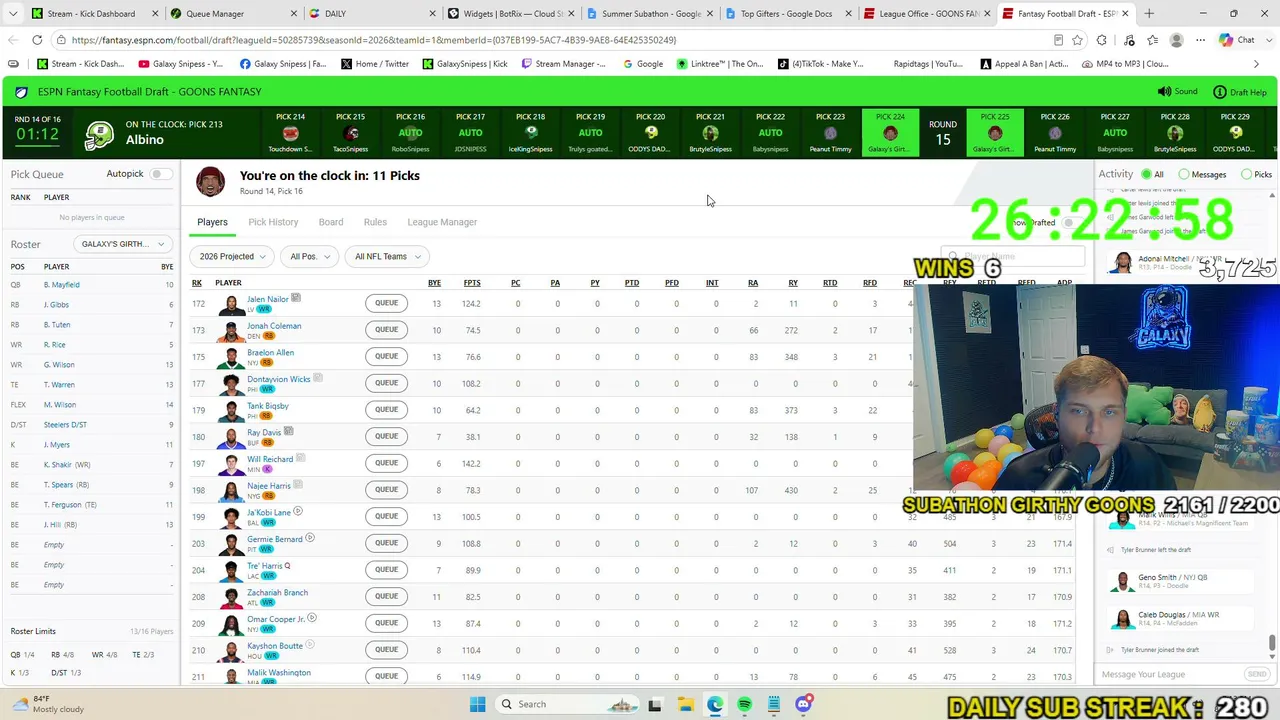The height and width of the screenshot is (720, 1280).
Task: Open the League Manager tab
Action: [x=442, y=222]
